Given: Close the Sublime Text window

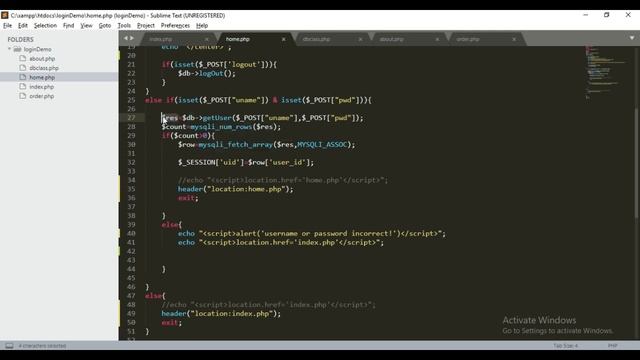Looking at the screenshot, I should 628,15.
